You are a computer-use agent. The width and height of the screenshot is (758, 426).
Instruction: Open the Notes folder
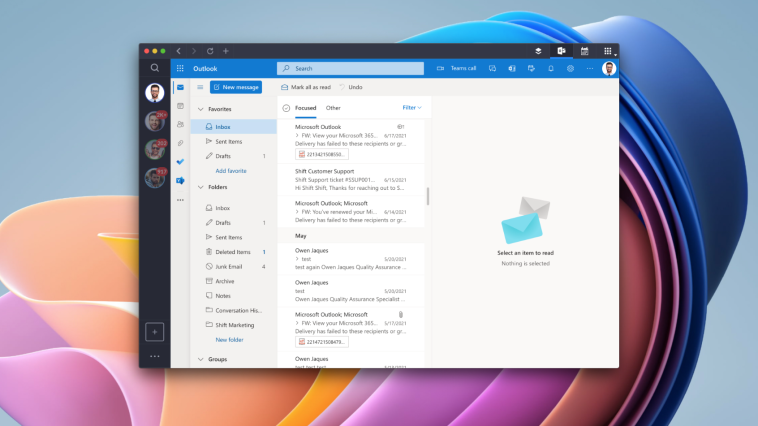click(233, 295)
